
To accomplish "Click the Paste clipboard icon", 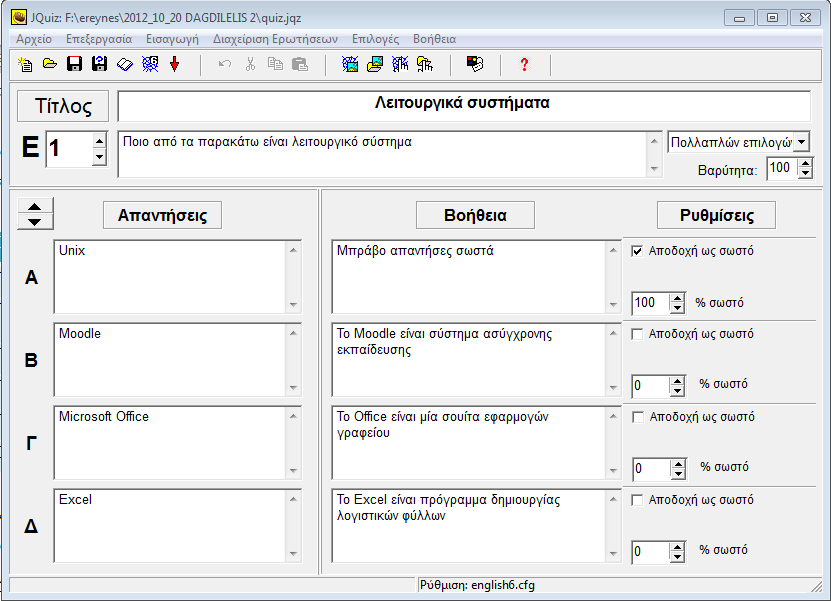I will (300, 65).
